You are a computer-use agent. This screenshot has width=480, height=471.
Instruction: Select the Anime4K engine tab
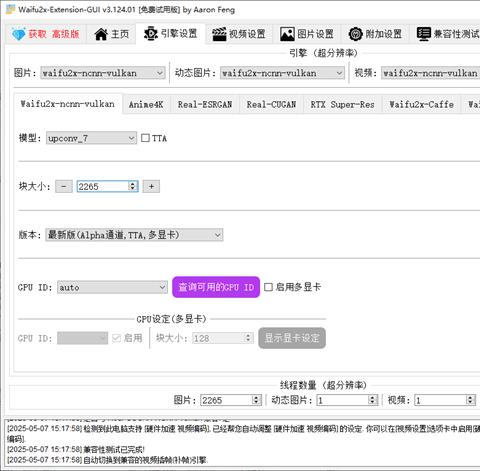pos(146,105)
